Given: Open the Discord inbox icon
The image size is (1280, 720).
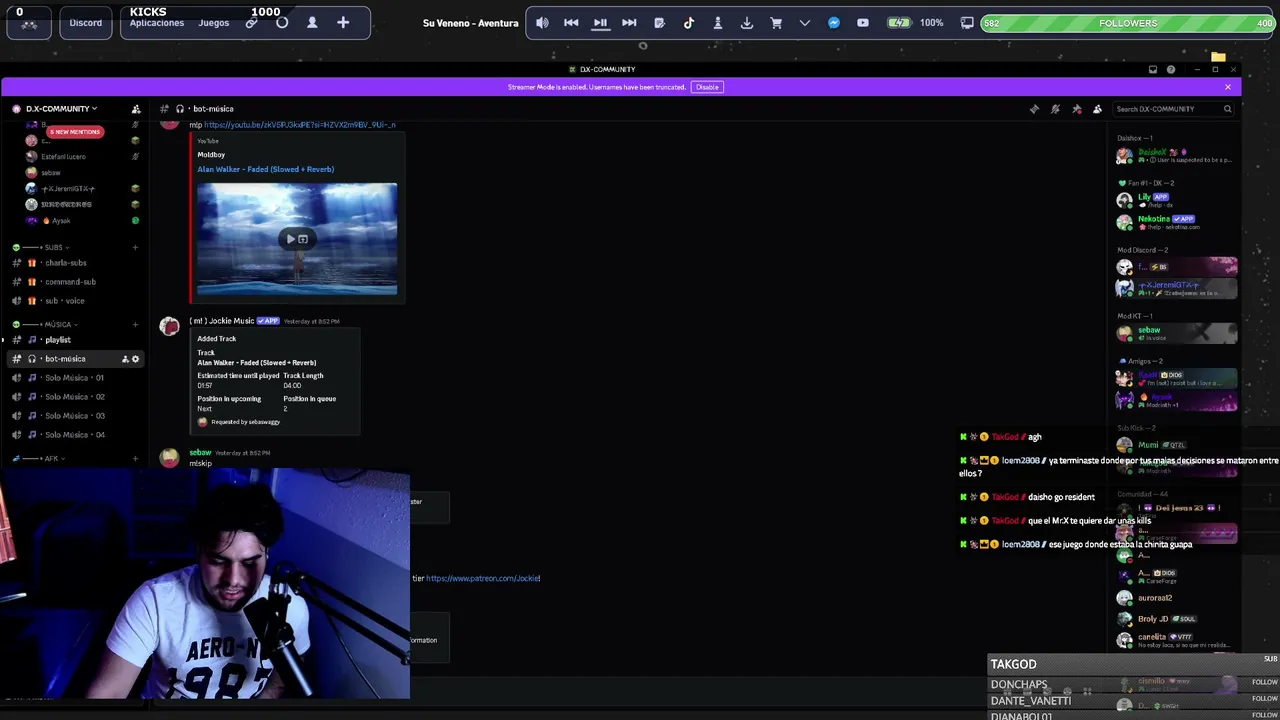Looking at the screenshot, I should click(1153, 69).
